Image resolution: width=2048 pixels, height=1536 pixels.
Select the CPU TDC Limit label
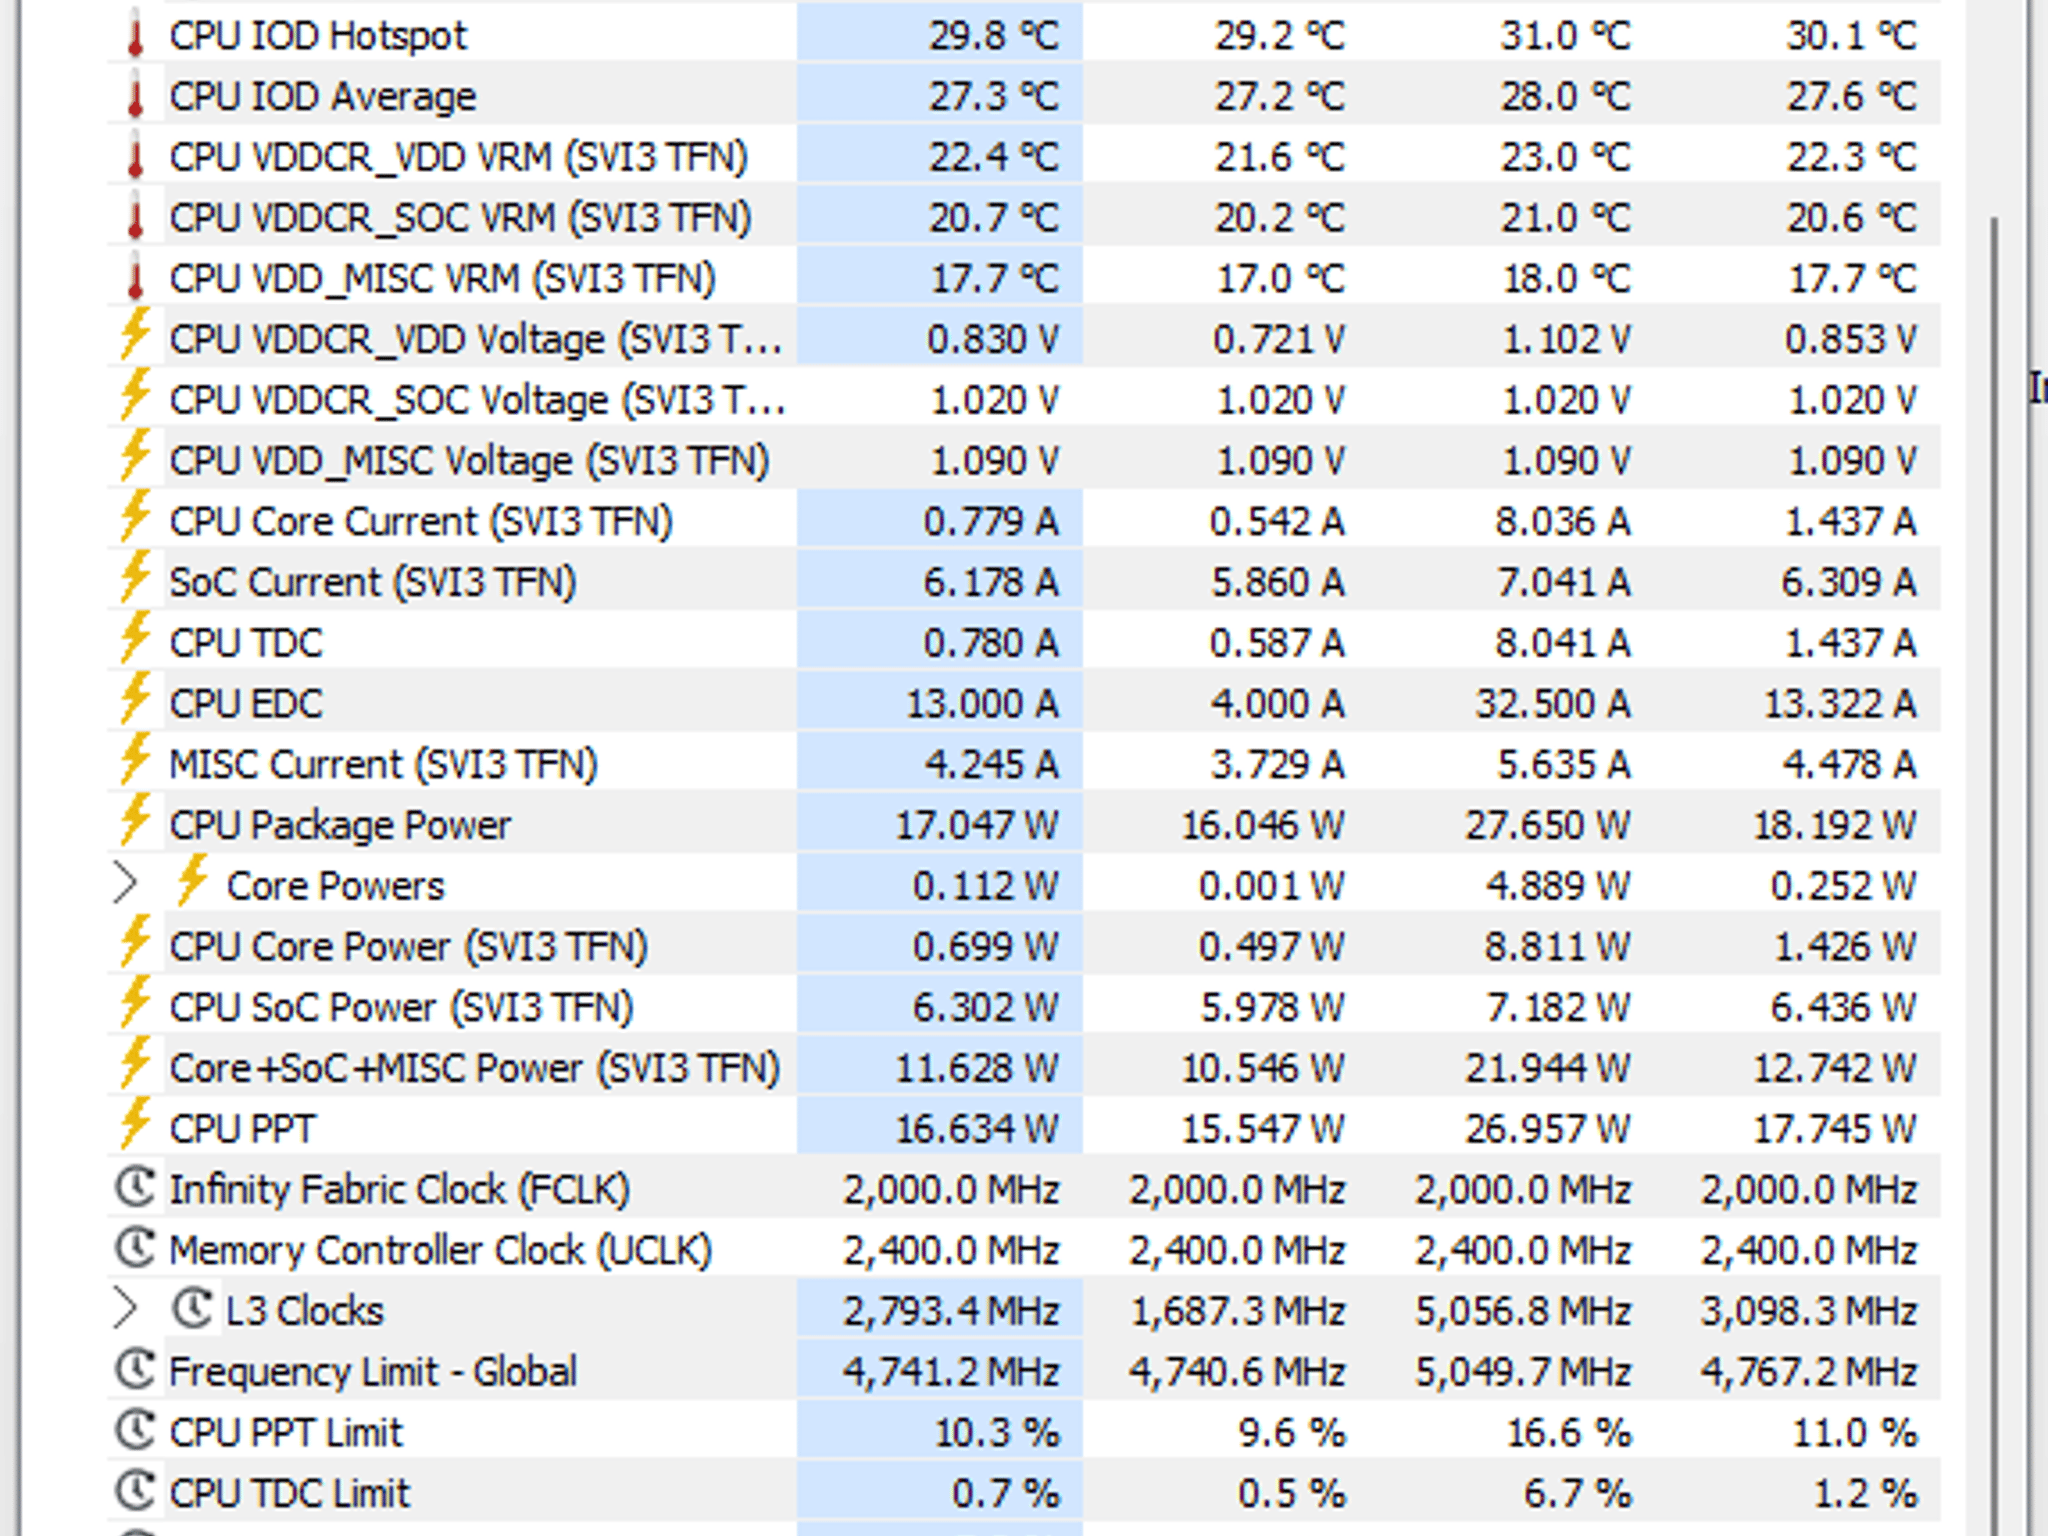pos(290,1494)
